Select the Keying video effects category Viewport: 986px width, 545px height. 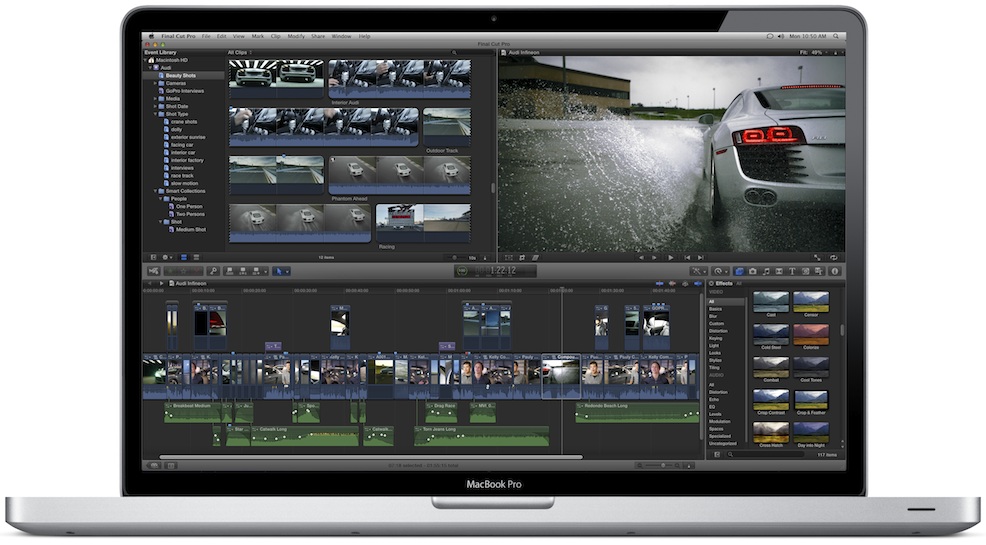(x=716, y=338)
